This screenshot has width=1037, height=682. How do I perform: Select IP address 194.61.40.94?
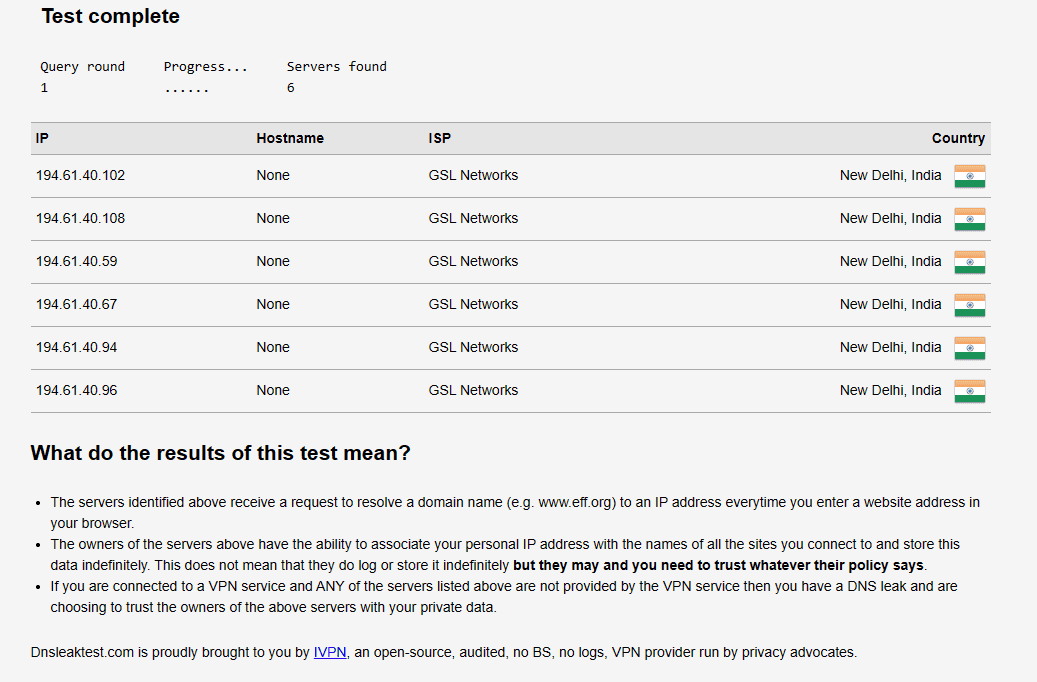click(77, 347)
